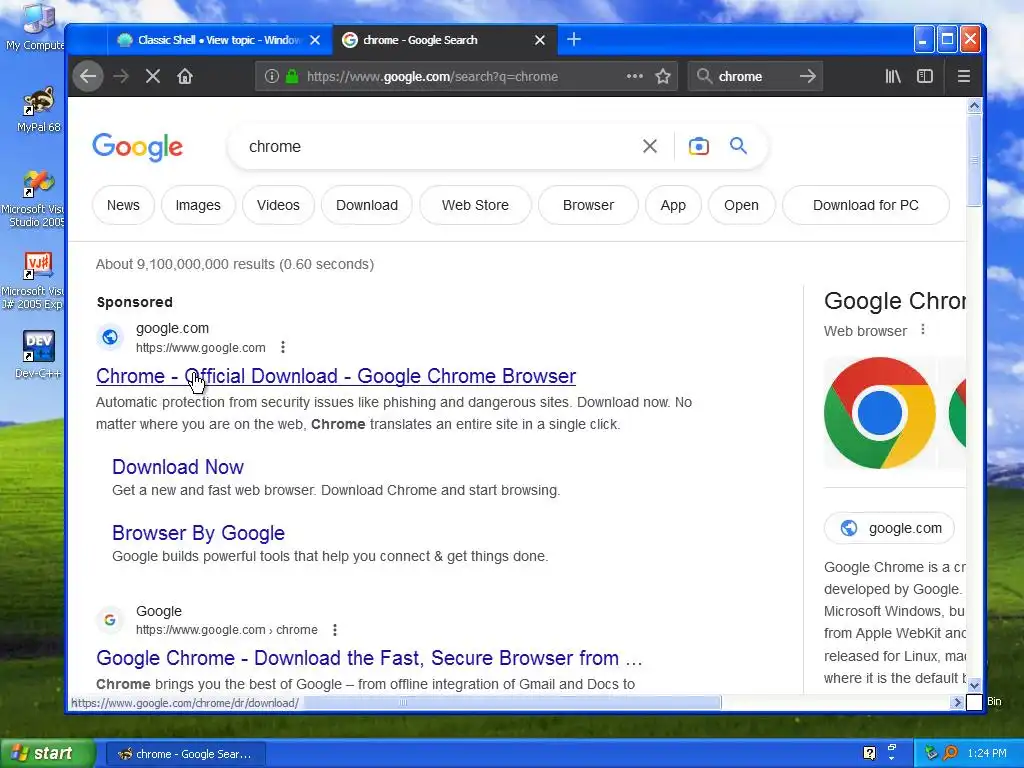Switch to Classic Shell View topic tab
Viewport: 1024px width, 768px height.
point(219,40)
